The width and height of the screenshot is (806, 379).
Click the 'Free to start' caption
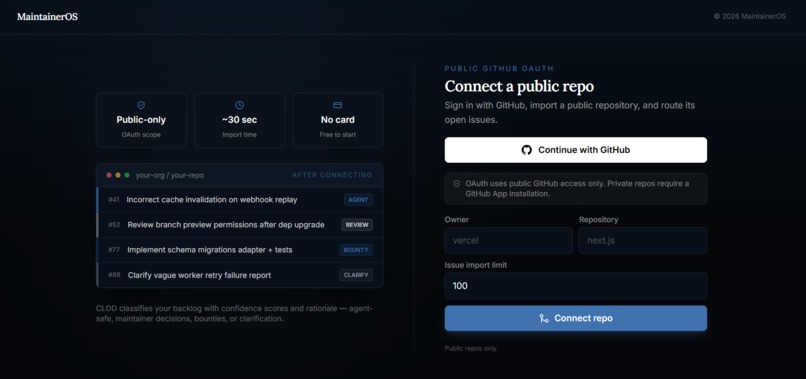click(x=337, y=135)
